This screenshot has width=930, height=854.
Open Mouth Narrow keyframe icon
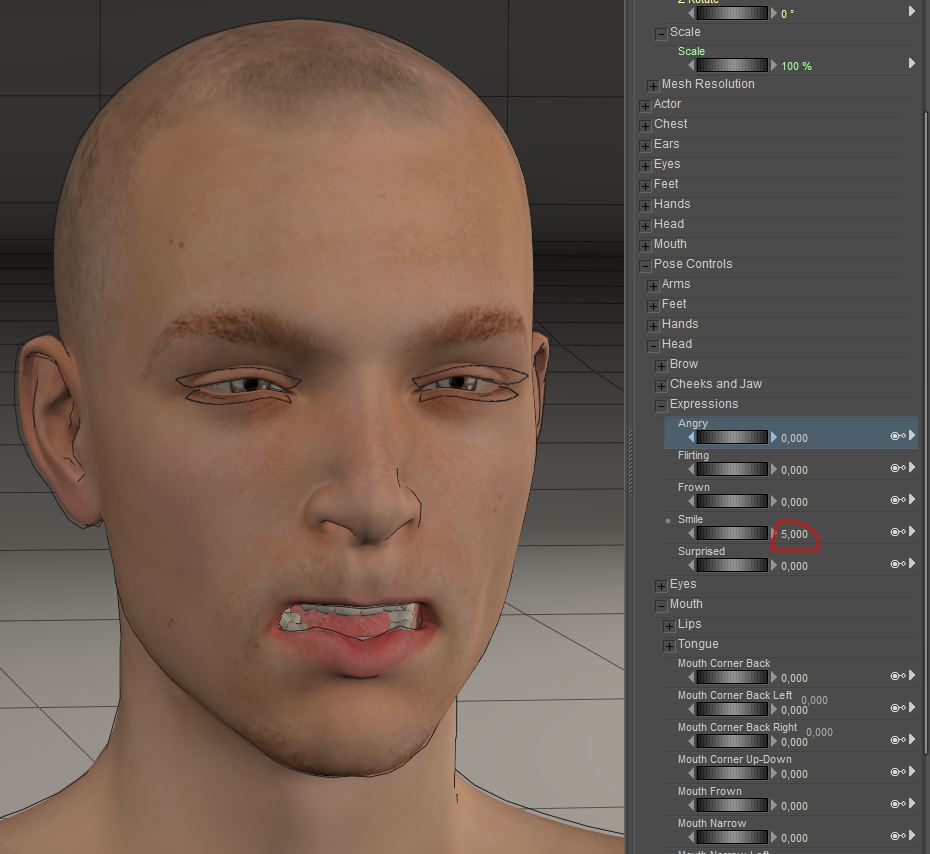pyautogui.click(x=898, y=837)
